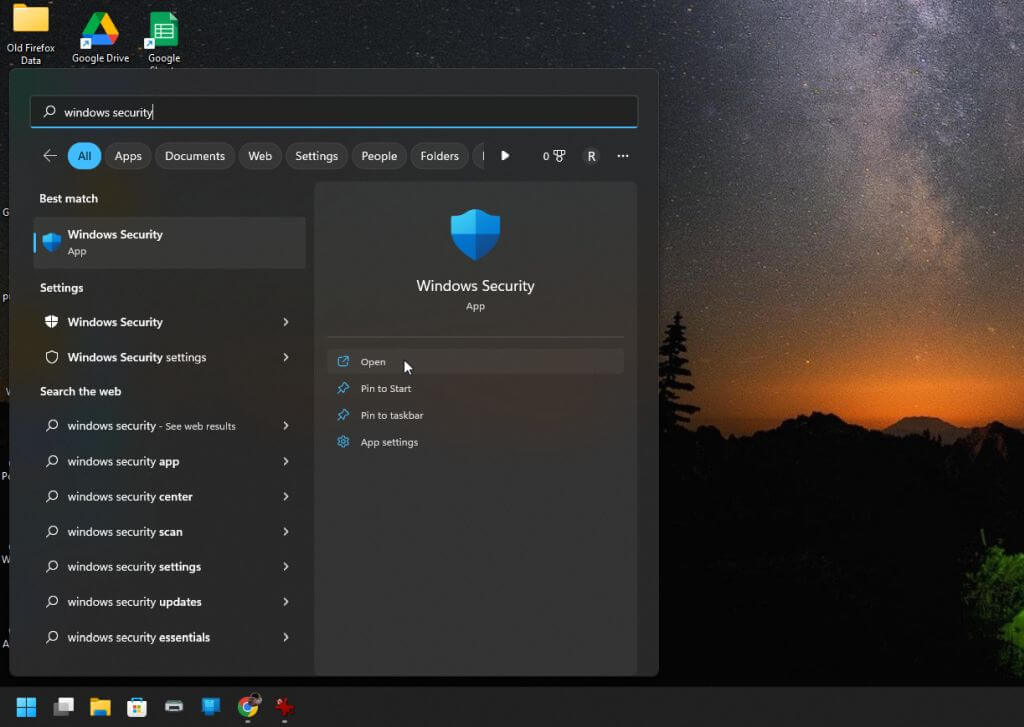
Task: Choose Pin to taskbar option
Action: pos(392,415)
